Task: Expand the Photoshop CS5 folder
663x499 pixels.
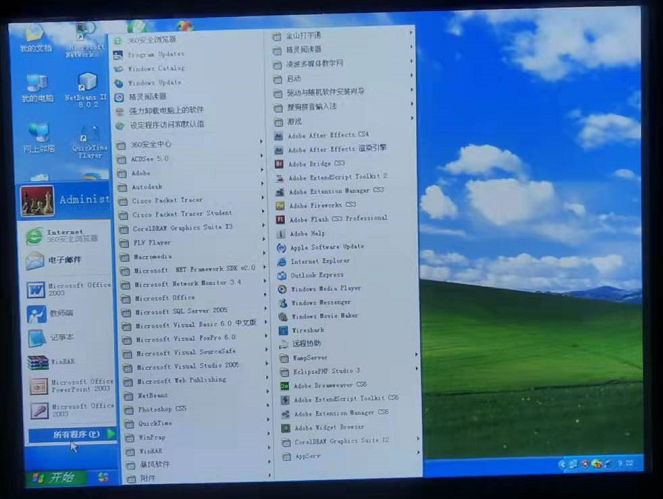Action: pyautogui.click(x=166, y=408)
